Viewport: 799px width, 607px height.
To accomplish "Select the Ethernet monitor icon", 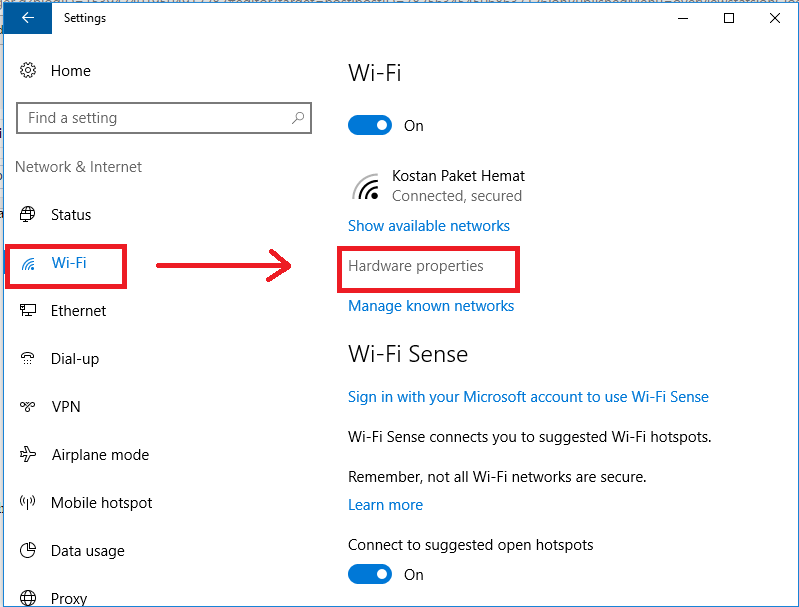I will pyautogui.click(x=28, y=311).
